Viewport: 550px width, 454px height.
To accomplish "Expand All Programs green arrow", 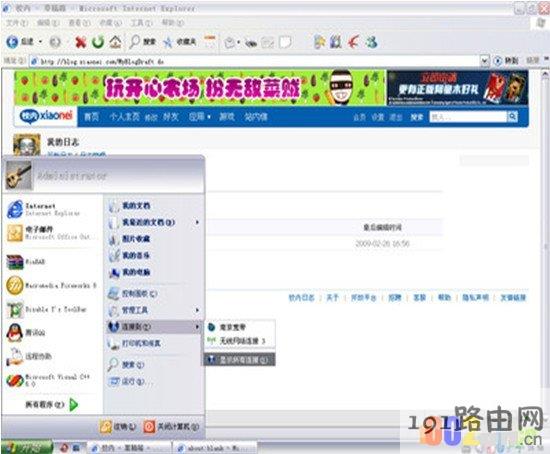I will [x=74, y=405].
